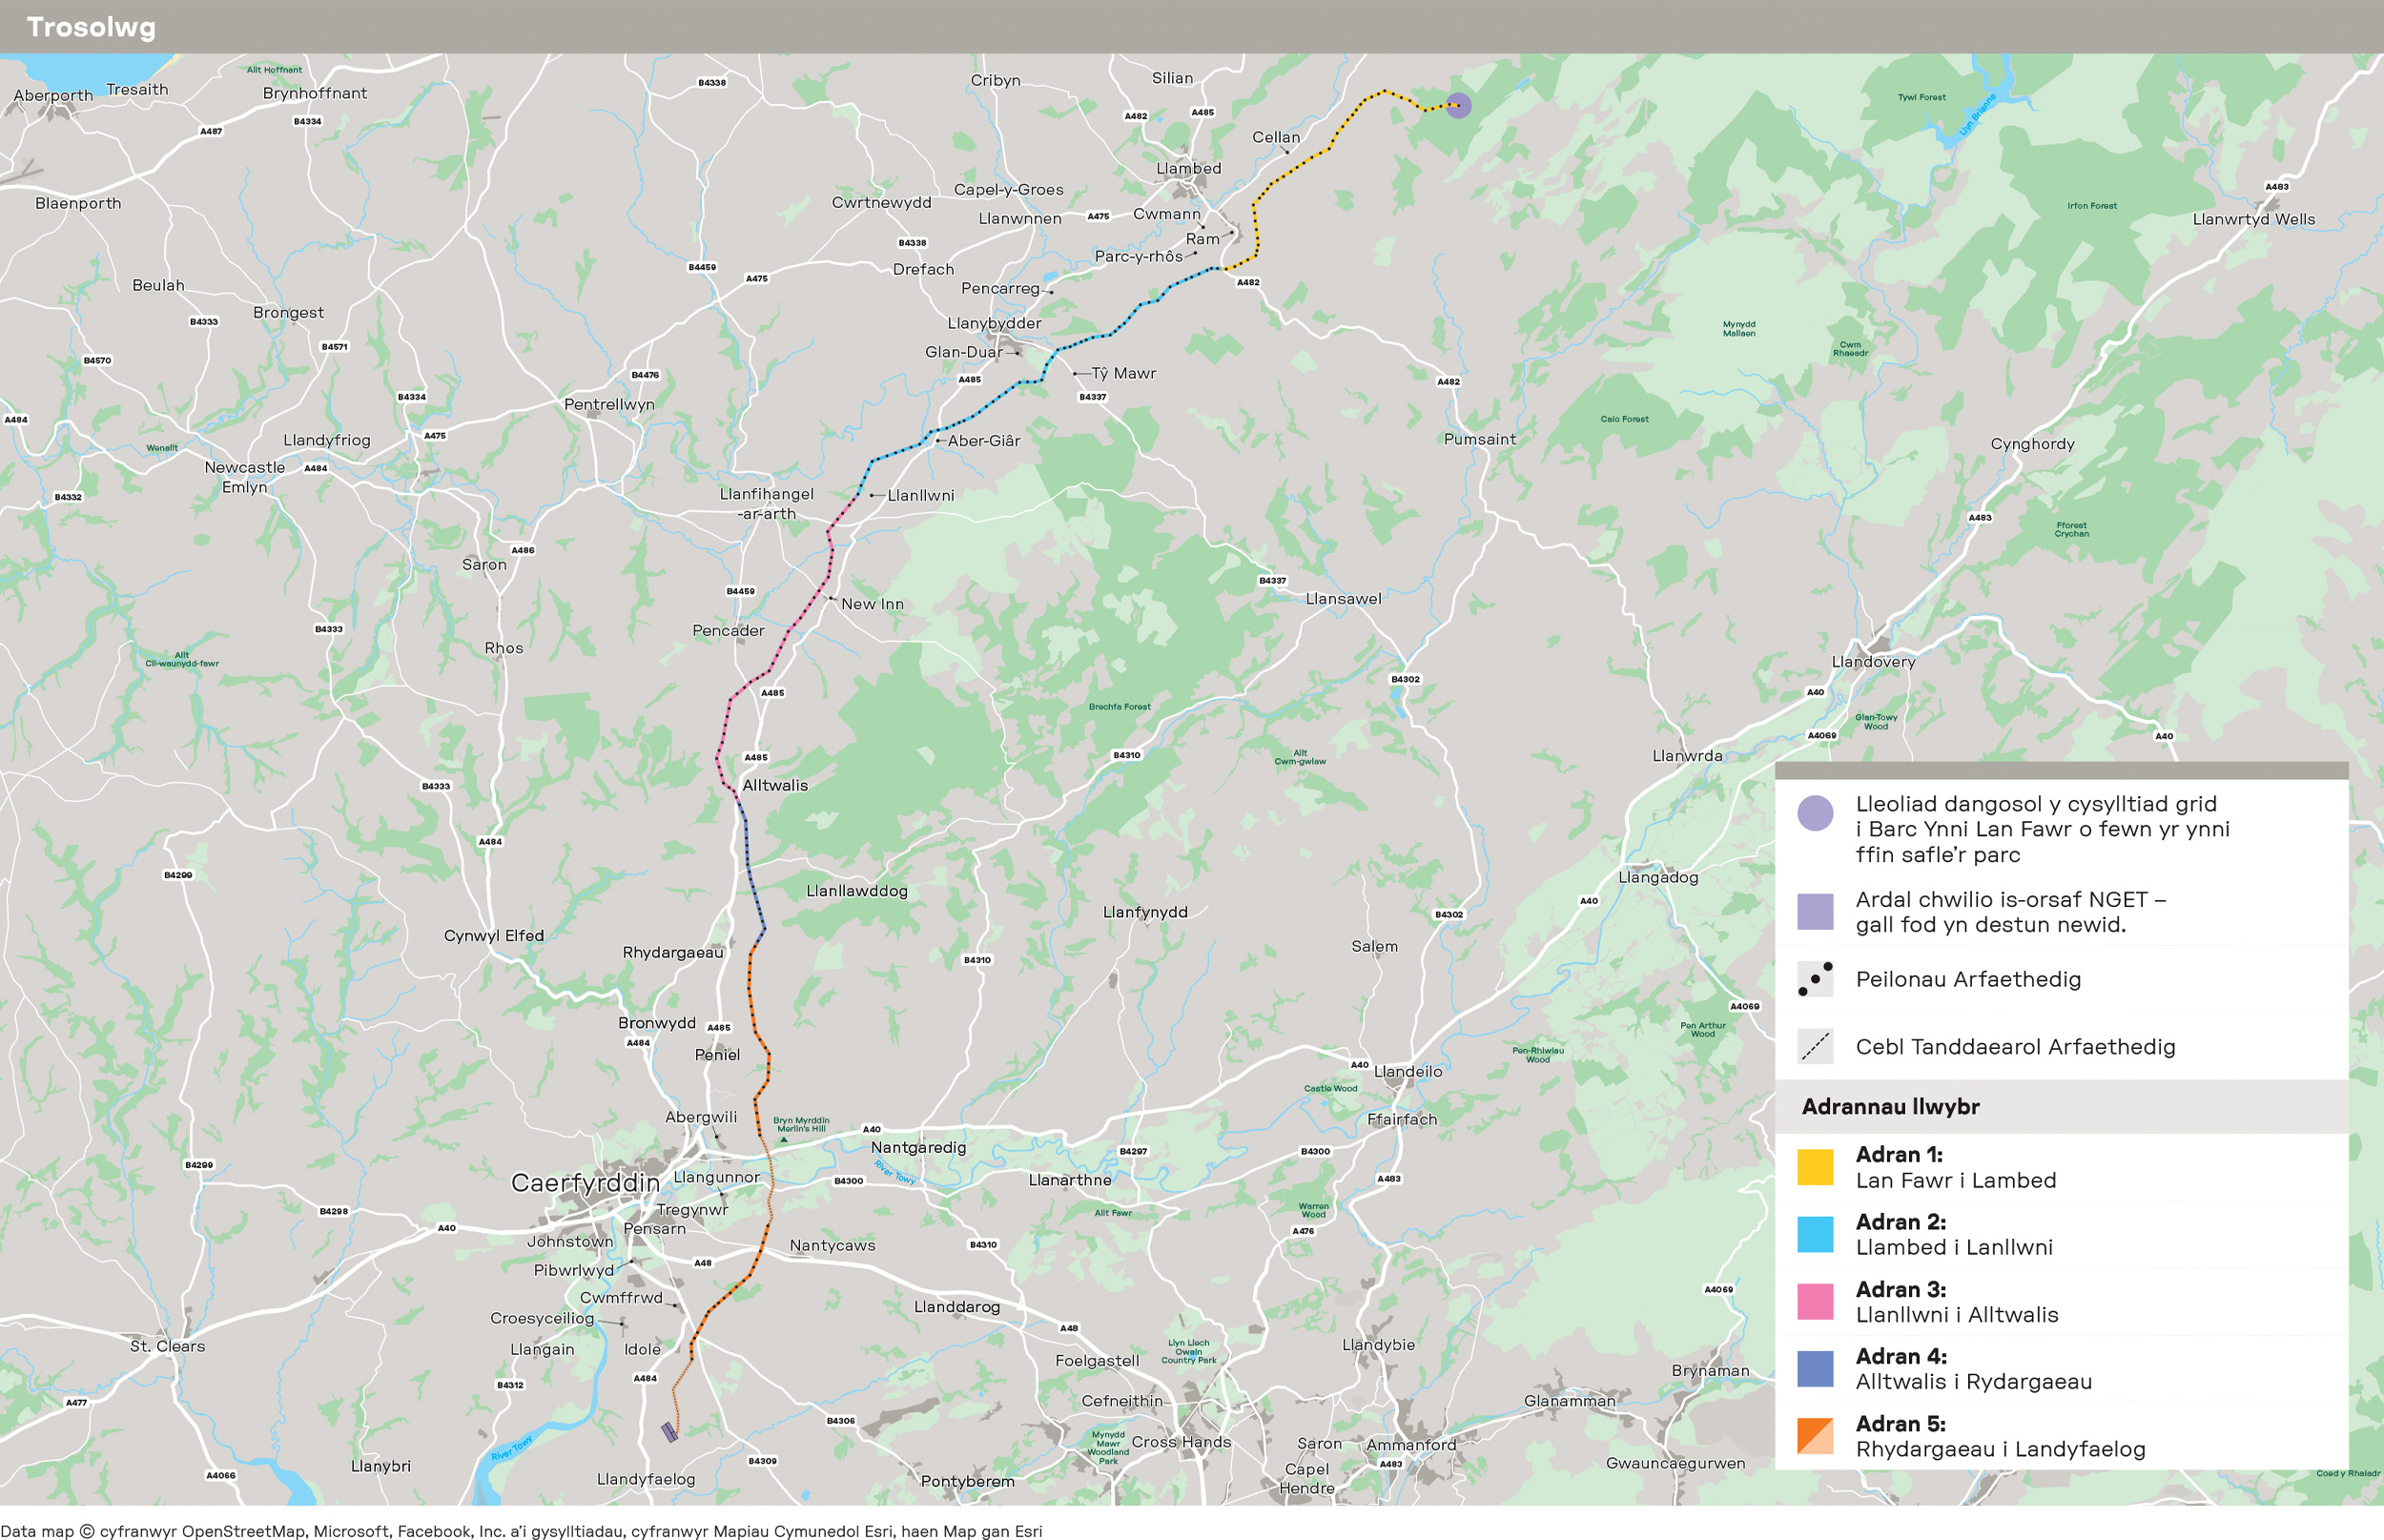Click the 'Pontyberem' place label
Image resolution: width=2384 pixels, height=1540 pixels.
967,1481
